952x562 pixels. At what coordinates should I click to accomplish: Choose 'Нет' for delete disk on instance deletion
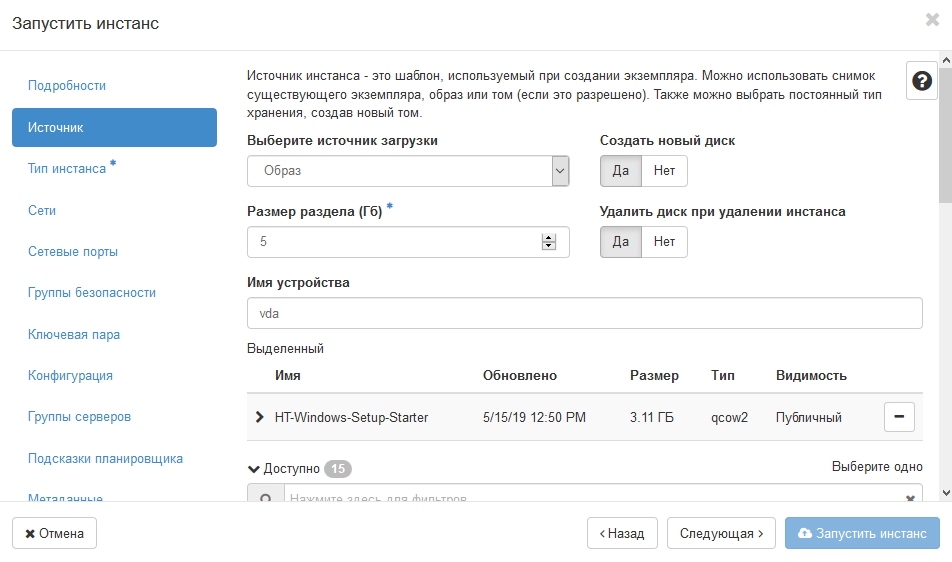point(664,242)
